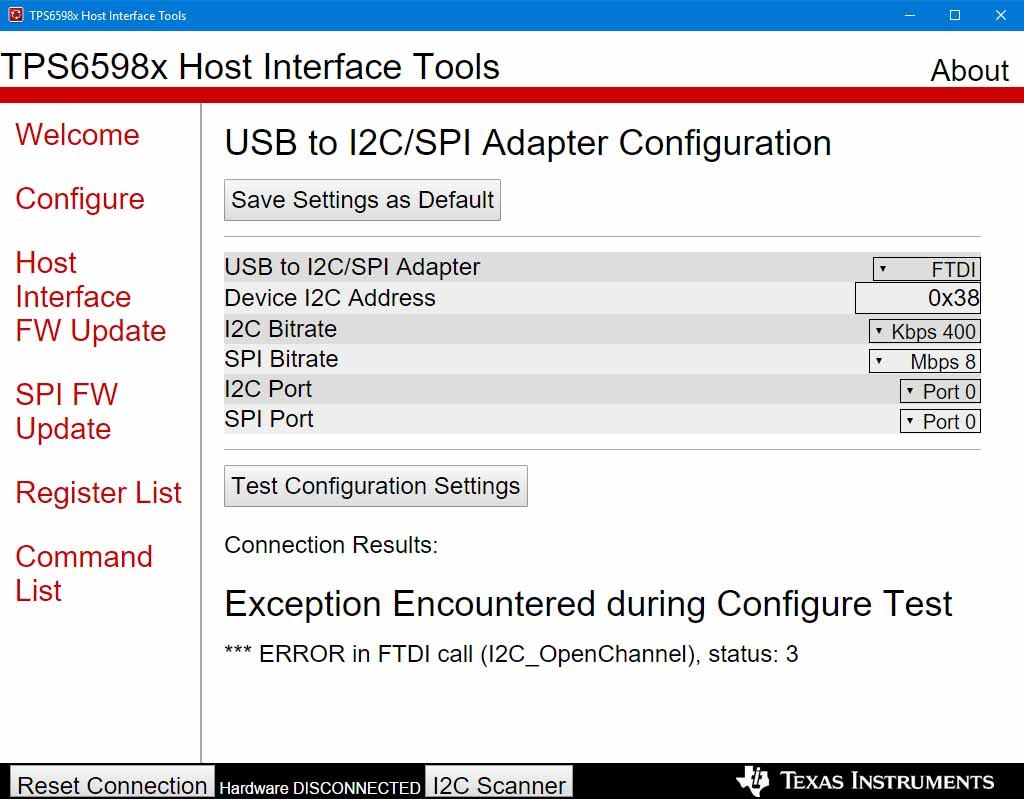
Task: Click the 'TPS6598x Host Interface Tools' header title
Action: pos(250,67)
